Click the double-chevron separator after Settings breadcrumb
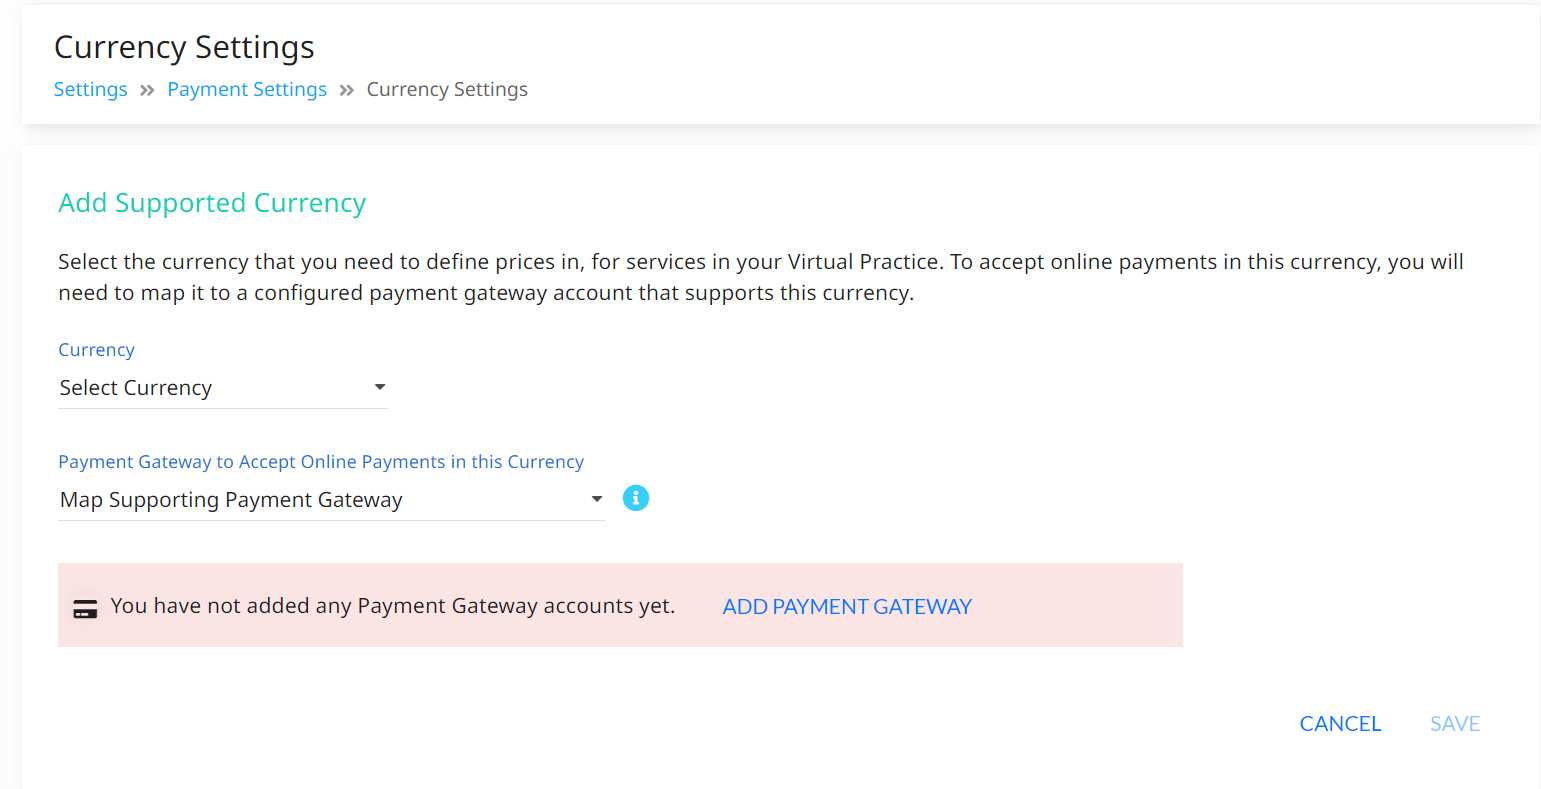Viewport: 1541px width, 789px height. (147, 90)
